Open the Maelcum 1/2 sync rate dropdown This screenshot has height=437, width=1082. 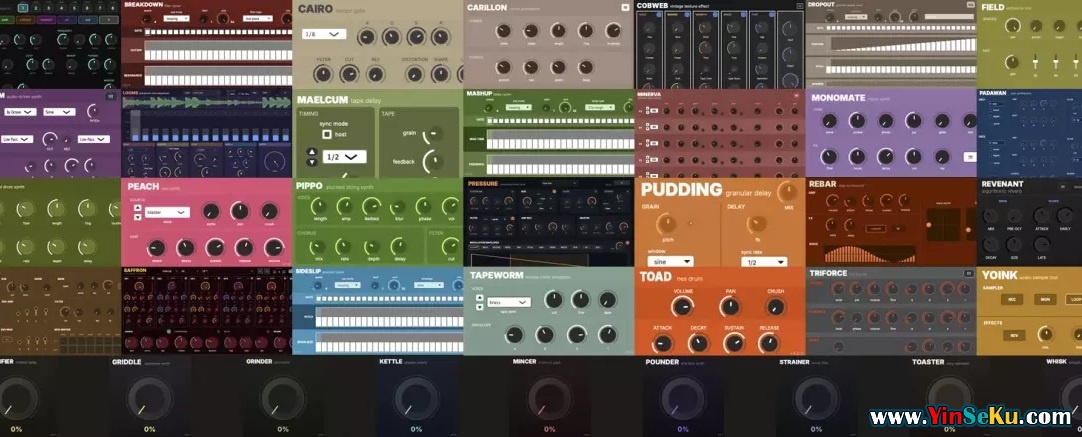point(343,157)
